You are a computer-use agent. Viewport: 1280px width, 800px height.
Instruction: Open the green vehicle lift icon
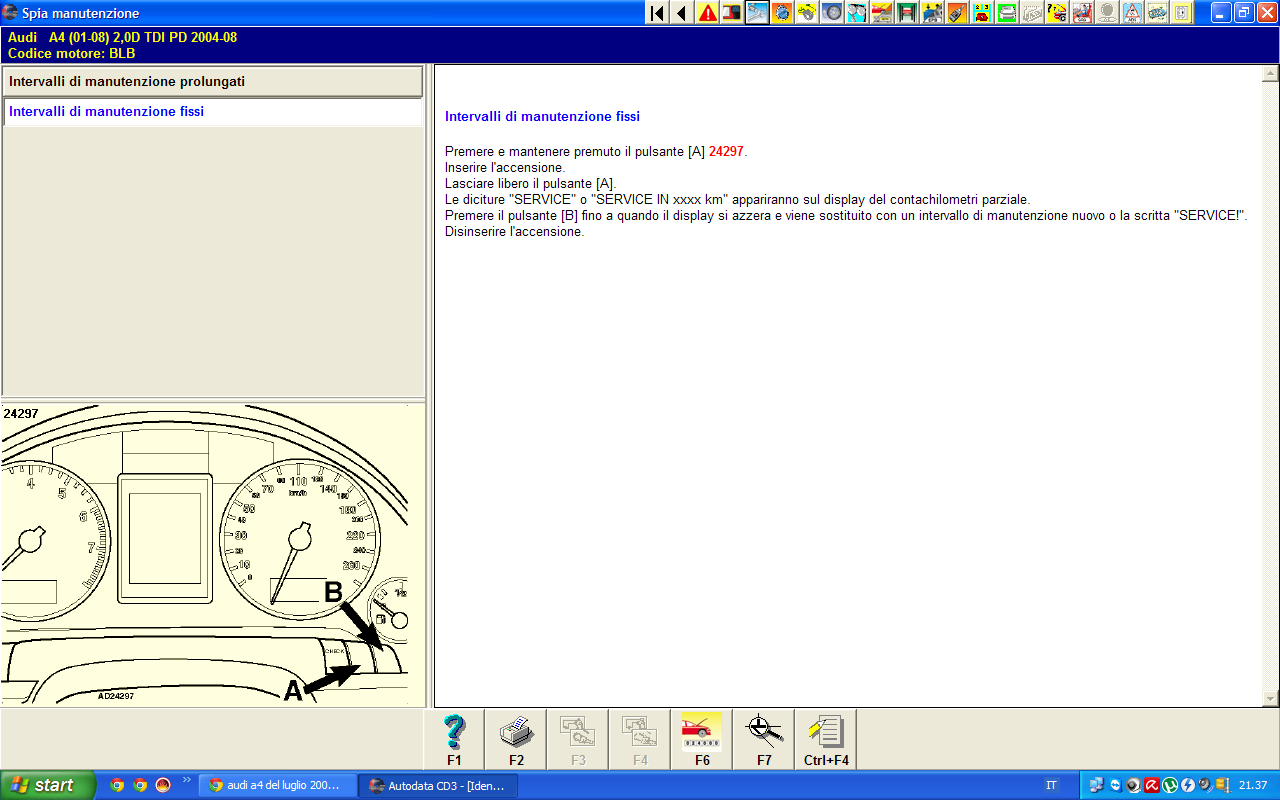907,13
